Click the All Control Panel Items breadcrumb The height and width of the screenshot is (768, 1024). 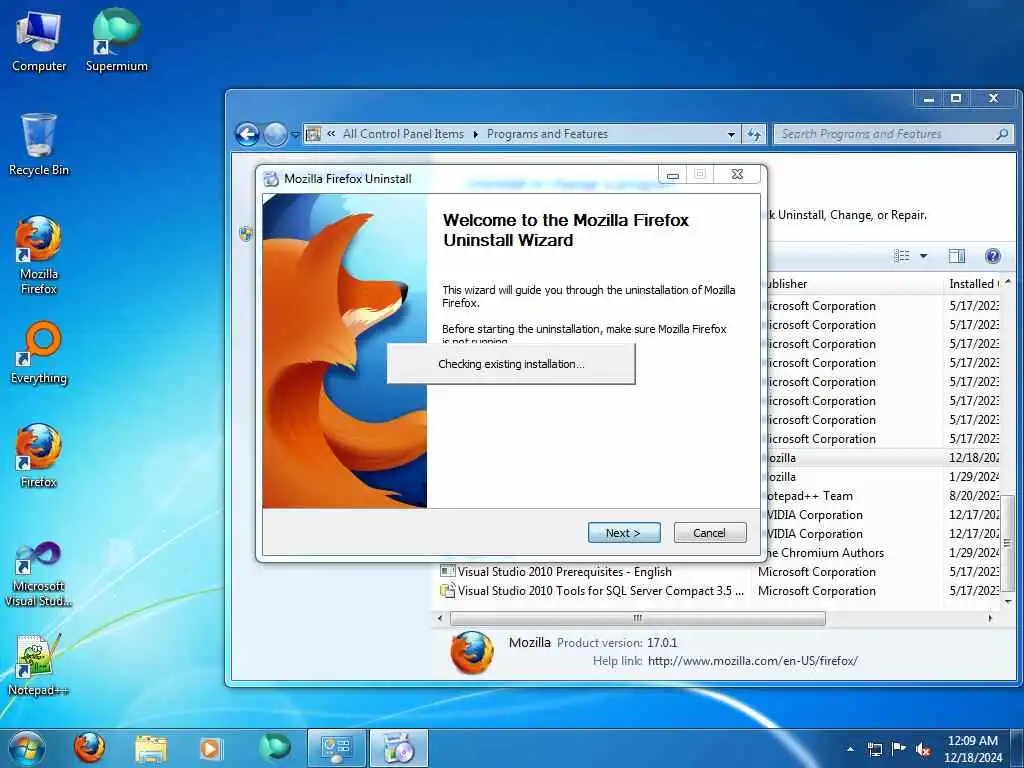tap(403, 134)
